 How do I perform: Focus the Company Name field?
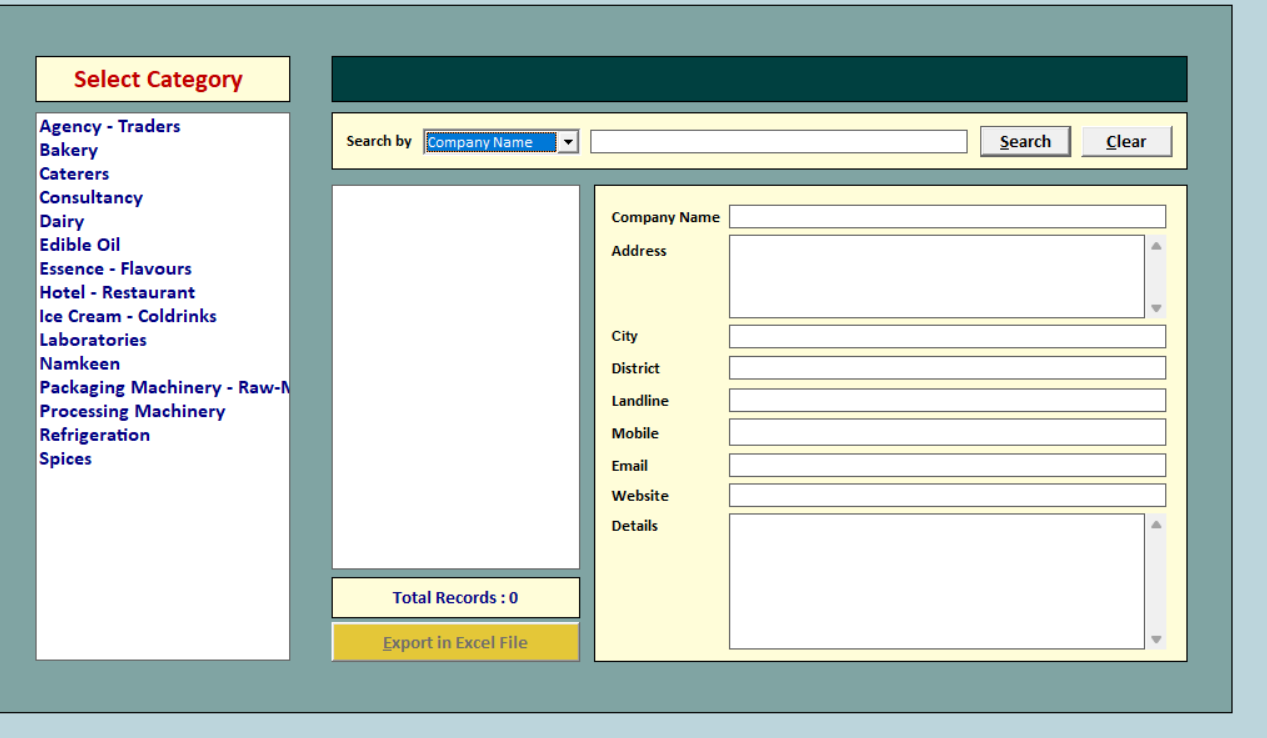pyautogui.click(x=946, y=217)
